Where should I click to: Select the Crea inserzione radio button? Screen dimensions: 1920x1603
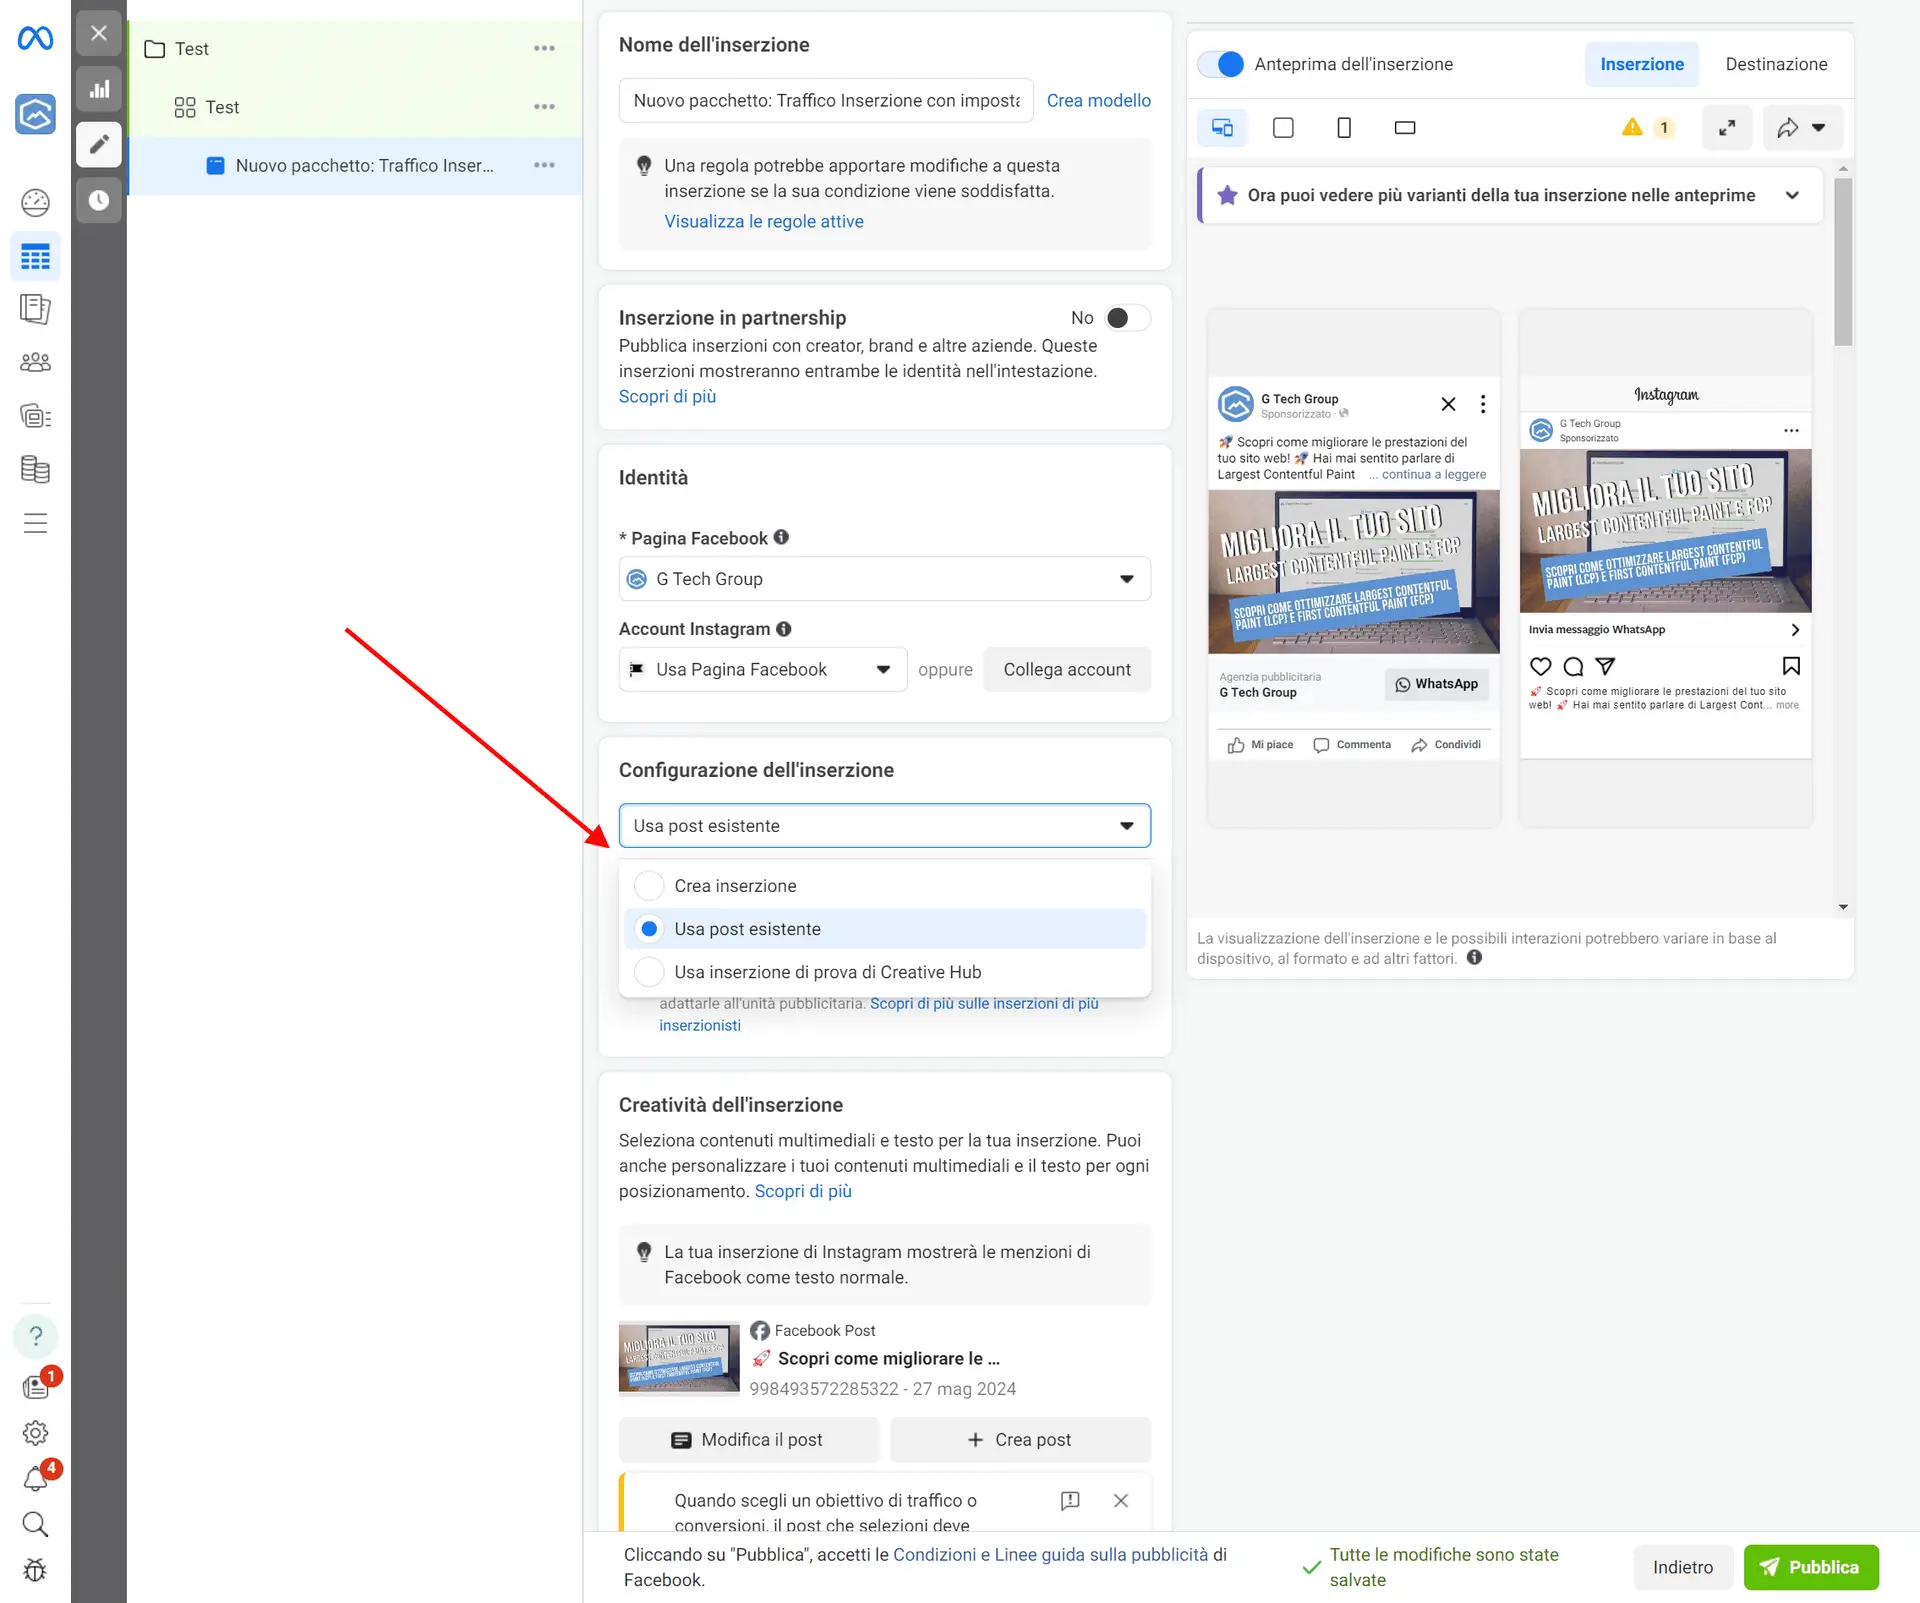[x=649, y=885]
